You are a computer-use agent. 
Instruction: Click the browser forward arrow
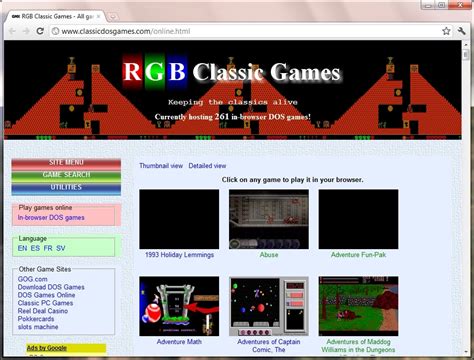click(x=26, y=31)
